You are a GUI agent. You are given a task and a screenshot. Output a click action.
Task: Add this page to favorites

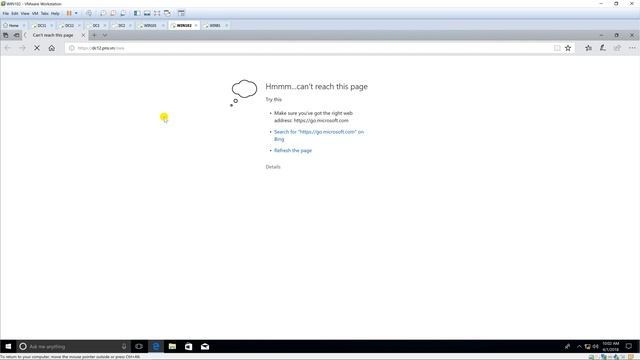point(568,48)
